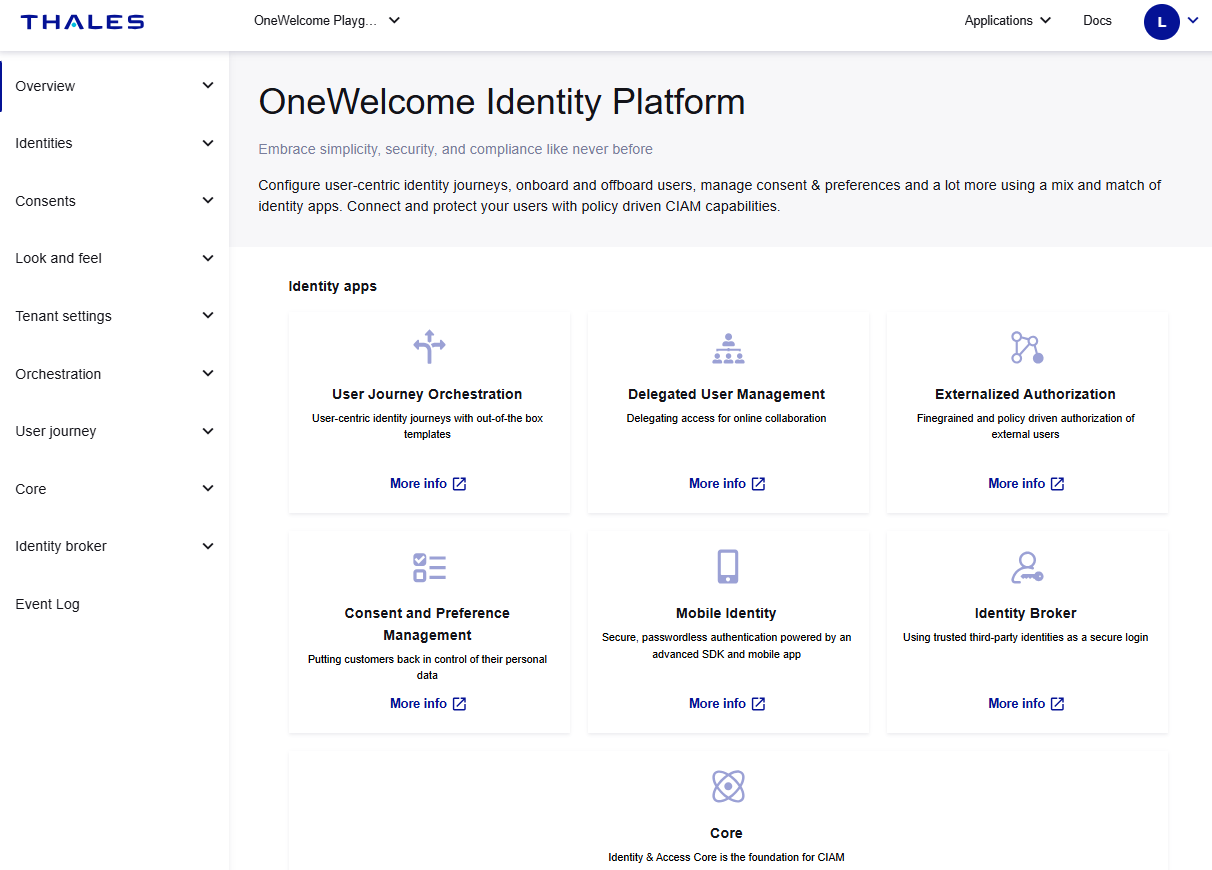Open the OneWelcome Playground tenant dropdown
Viewport: 1212px width, 870px height.
(x=327, y=20)
